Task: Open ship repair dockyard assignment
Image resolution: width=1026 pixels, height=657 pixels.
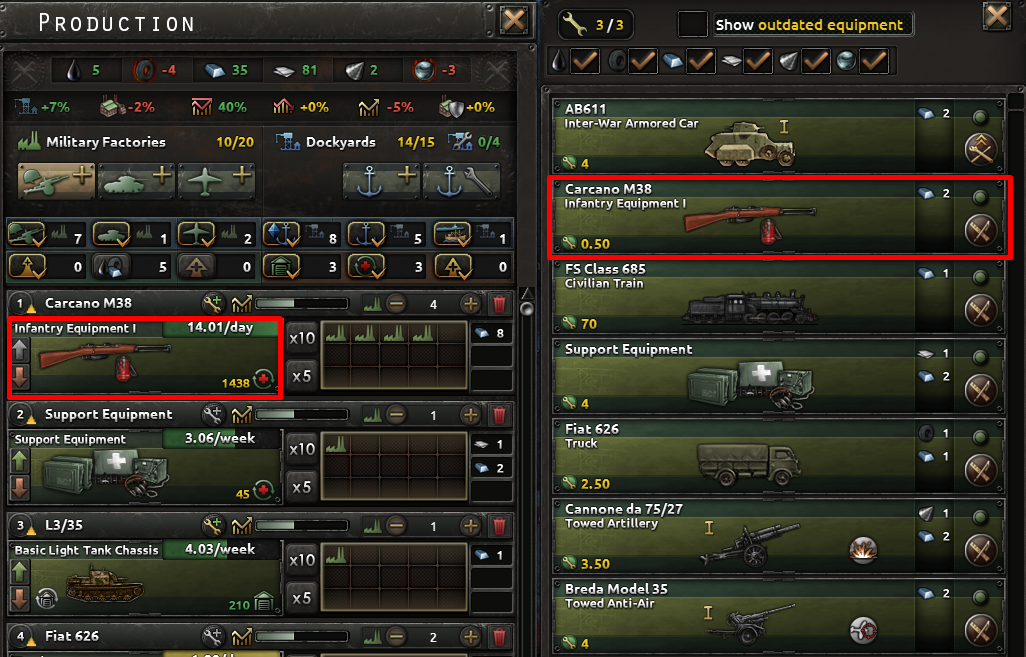Action: 461,180
